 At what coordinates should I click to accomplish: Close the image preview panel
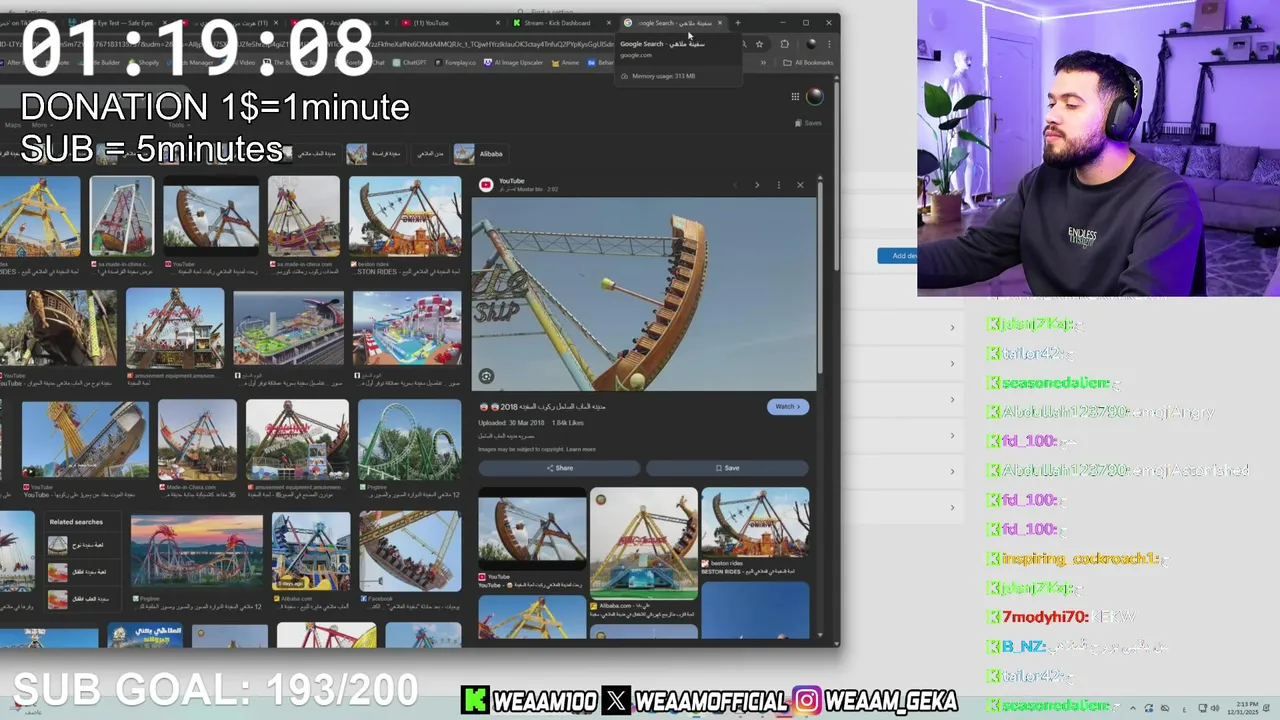click(800, 185)
